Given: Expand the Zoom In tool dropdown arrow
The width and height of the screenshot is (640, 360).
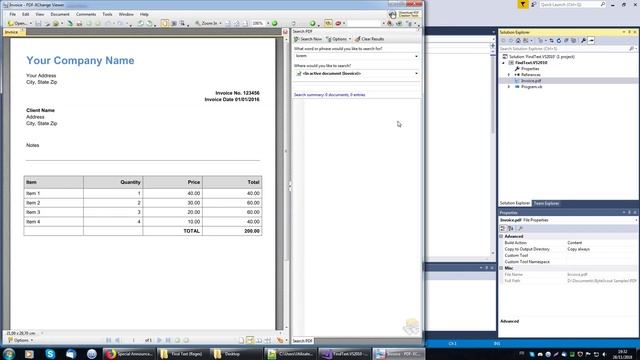Looking at the screenshot, I should [220, 24].
